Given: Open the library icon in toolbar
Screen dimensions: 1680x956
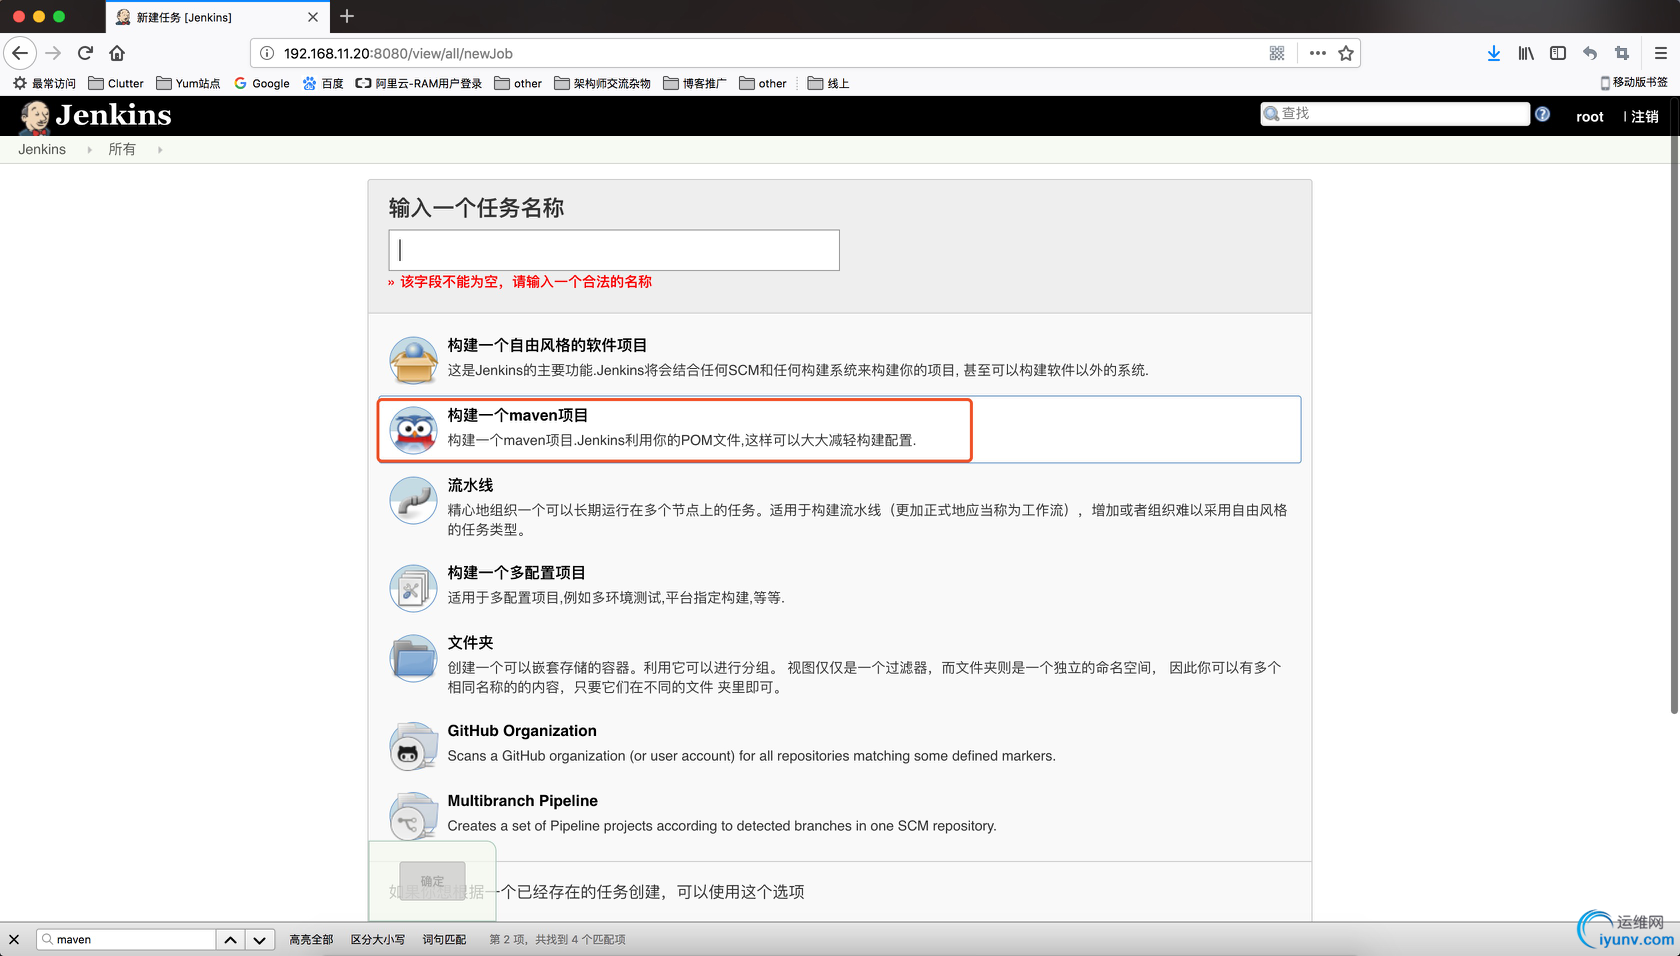Looking at the screenshot, I should [x=1526, y=53].
